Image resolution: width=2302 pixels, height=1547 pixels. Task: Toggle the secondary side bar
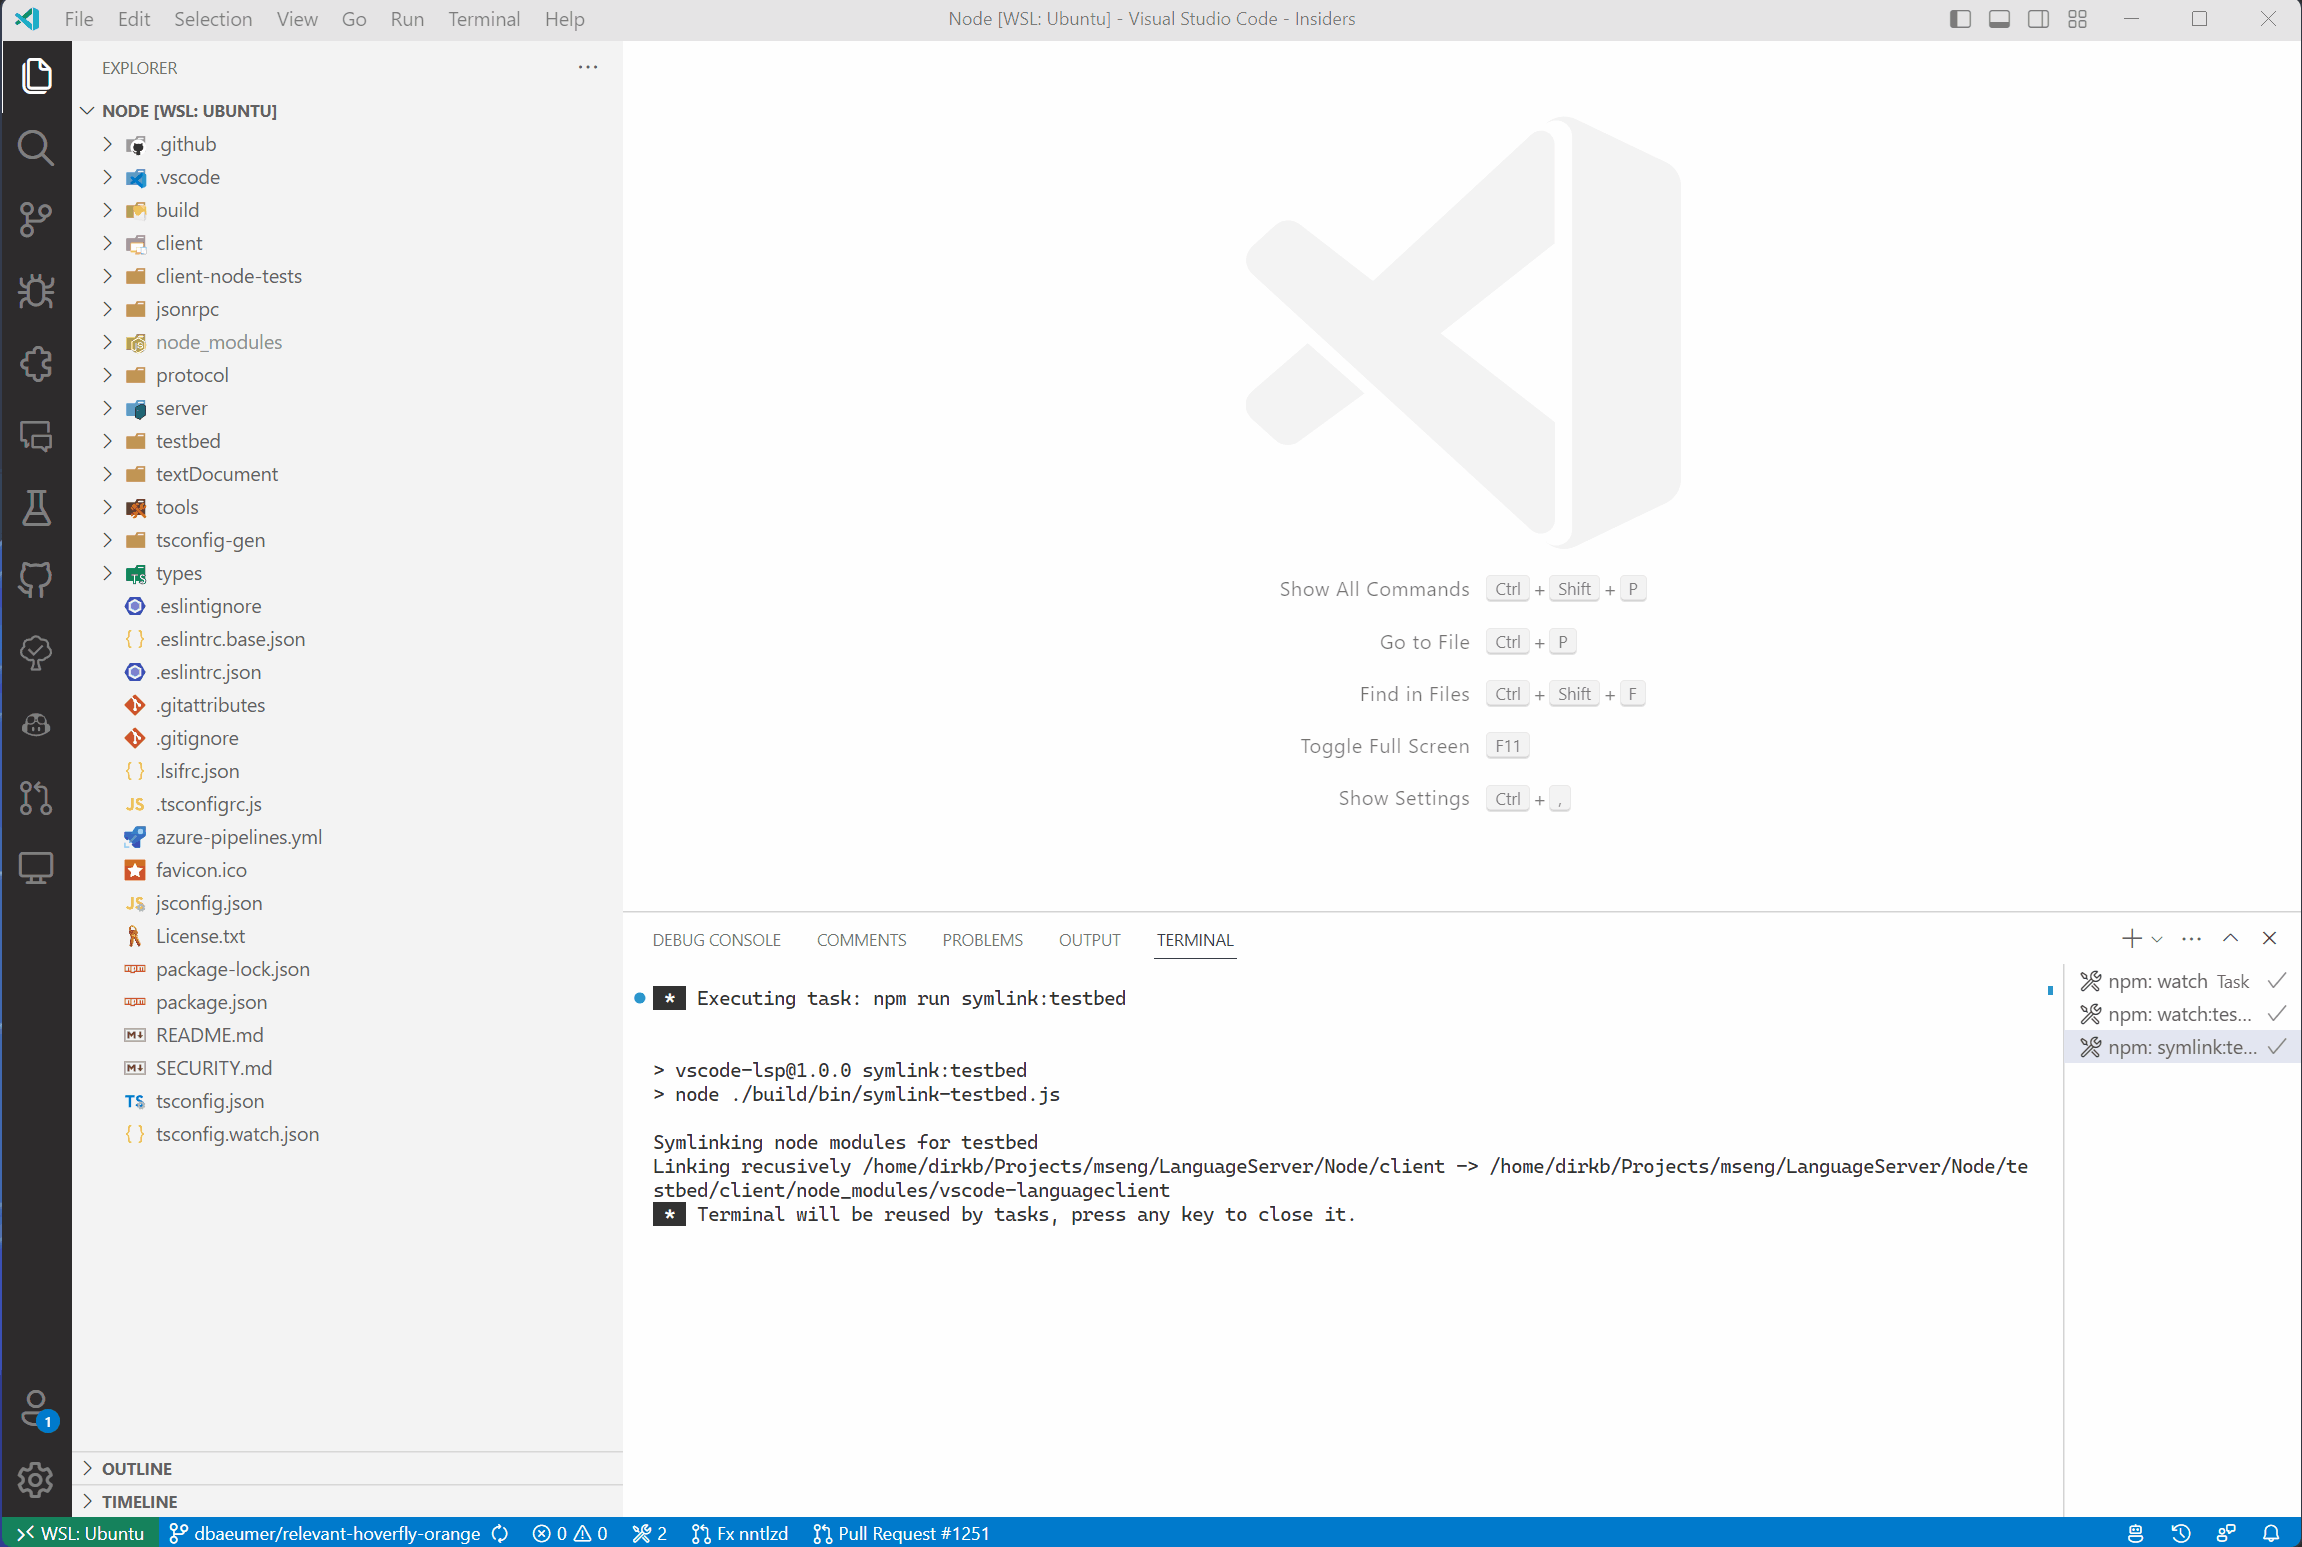point(2037,19)
